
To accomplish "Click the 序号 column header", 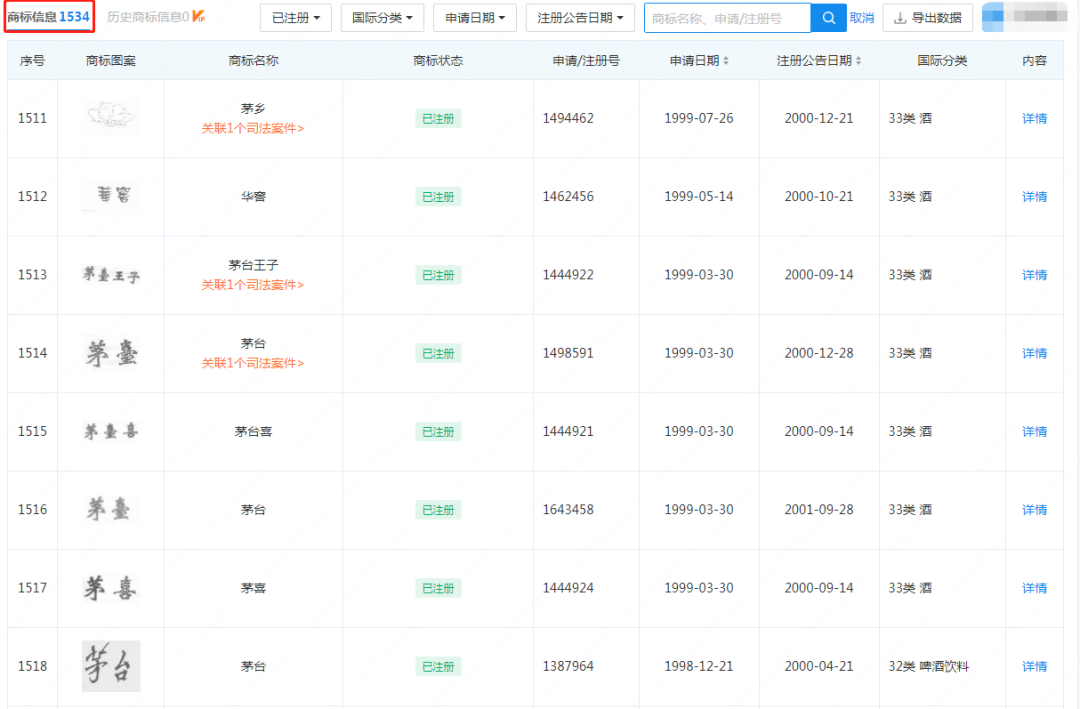I will click(32, 61).
